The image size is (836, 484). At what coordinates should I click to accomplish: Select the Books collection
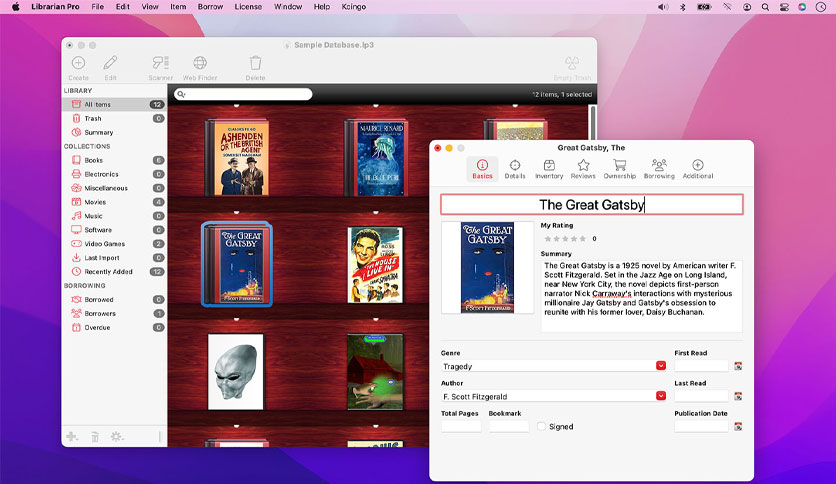coord(115,160)
